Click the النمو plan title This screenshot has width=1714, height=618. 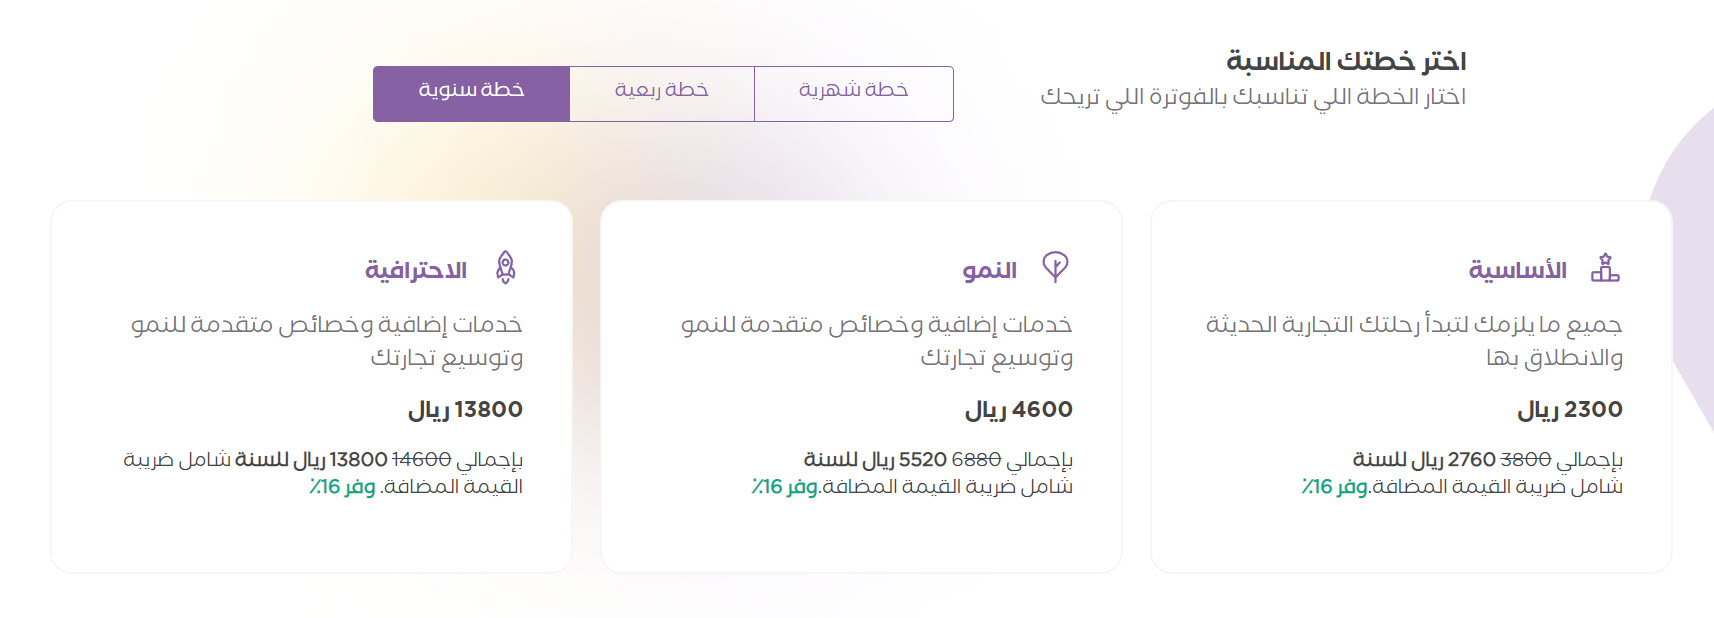989,270
